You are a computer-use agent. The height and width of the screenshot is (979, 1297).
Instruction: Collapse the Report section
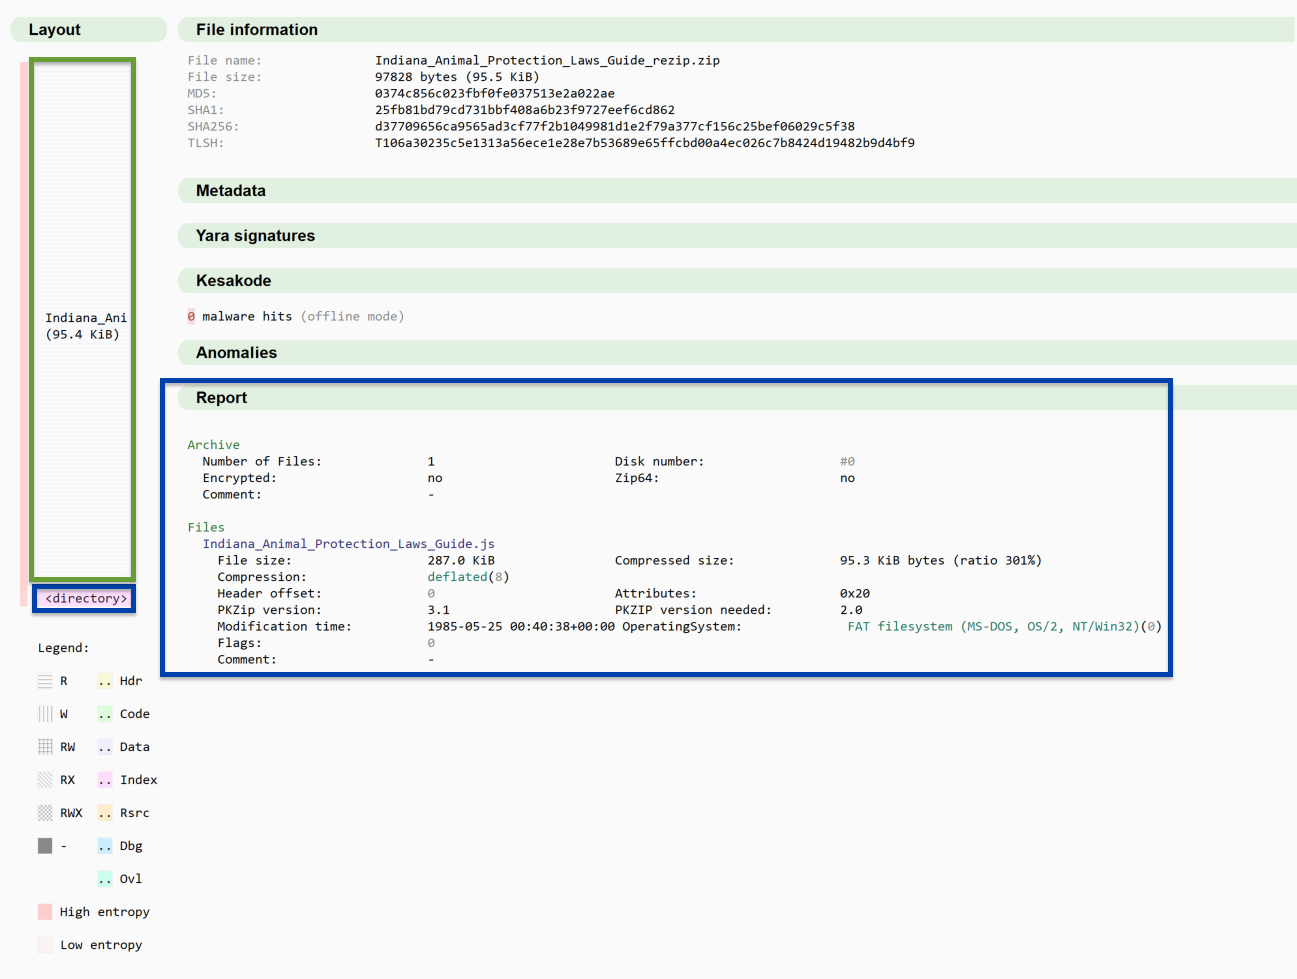point(220,397)
